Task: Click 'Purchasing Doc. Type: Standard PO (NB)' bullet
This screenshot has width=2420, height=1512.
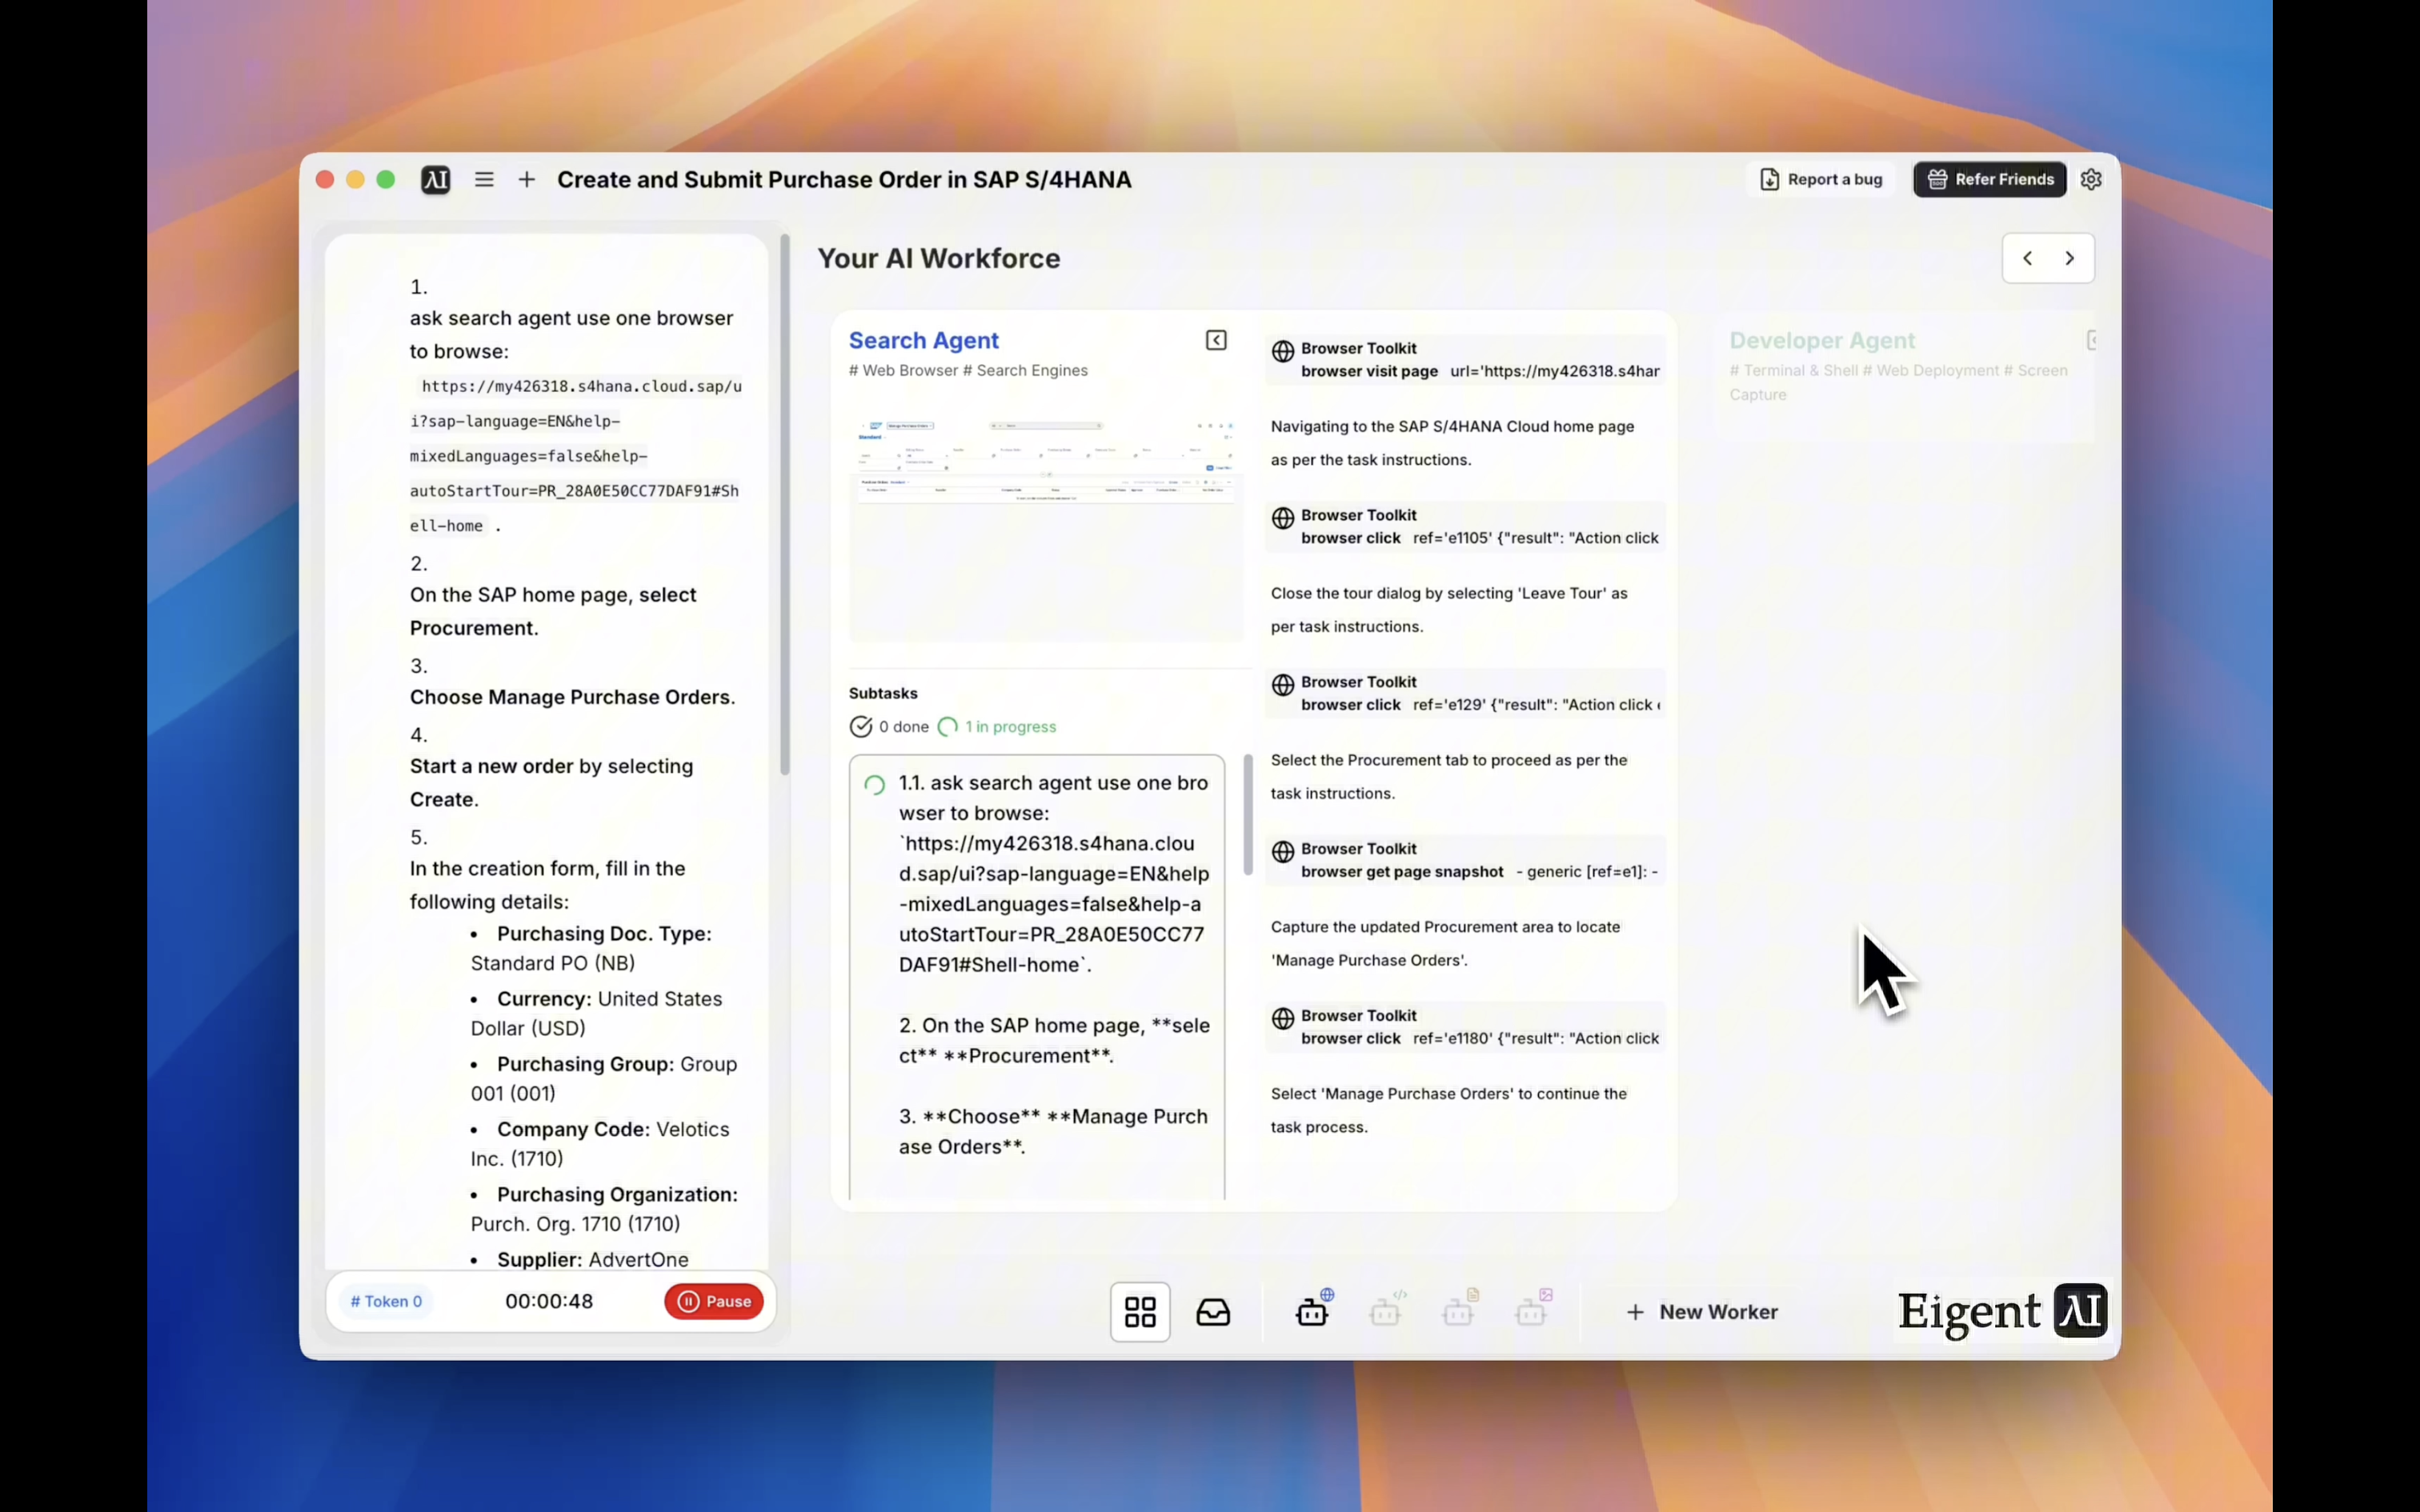Action: click(592, 948)
